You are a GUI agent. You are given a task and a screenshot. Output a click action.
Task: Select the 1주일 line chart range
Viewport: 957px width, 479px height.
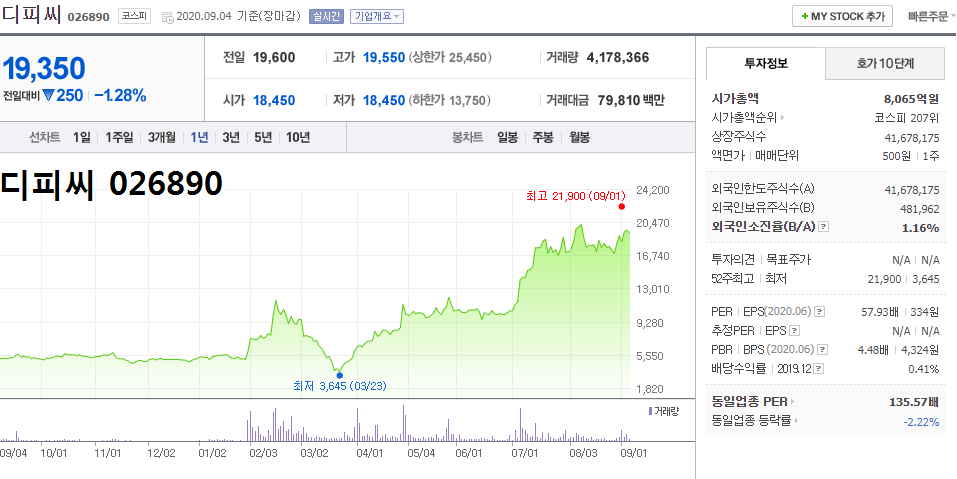tap(119, 137)
